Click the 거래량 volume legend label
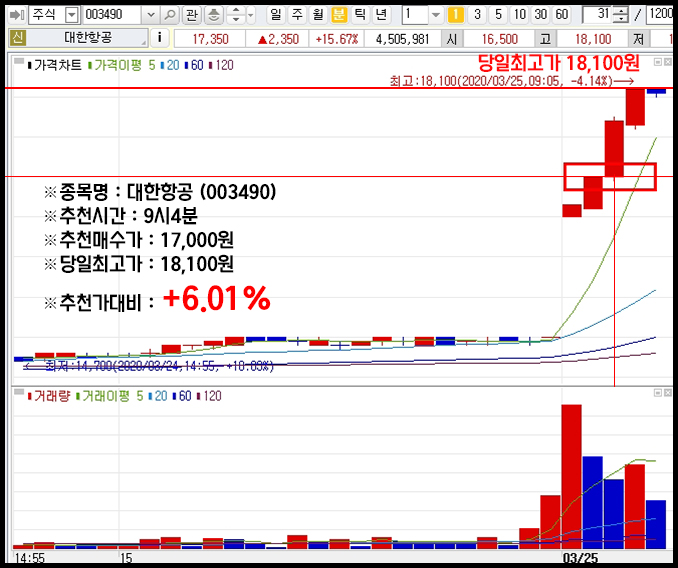678x568 pixels. coord(51,396)
